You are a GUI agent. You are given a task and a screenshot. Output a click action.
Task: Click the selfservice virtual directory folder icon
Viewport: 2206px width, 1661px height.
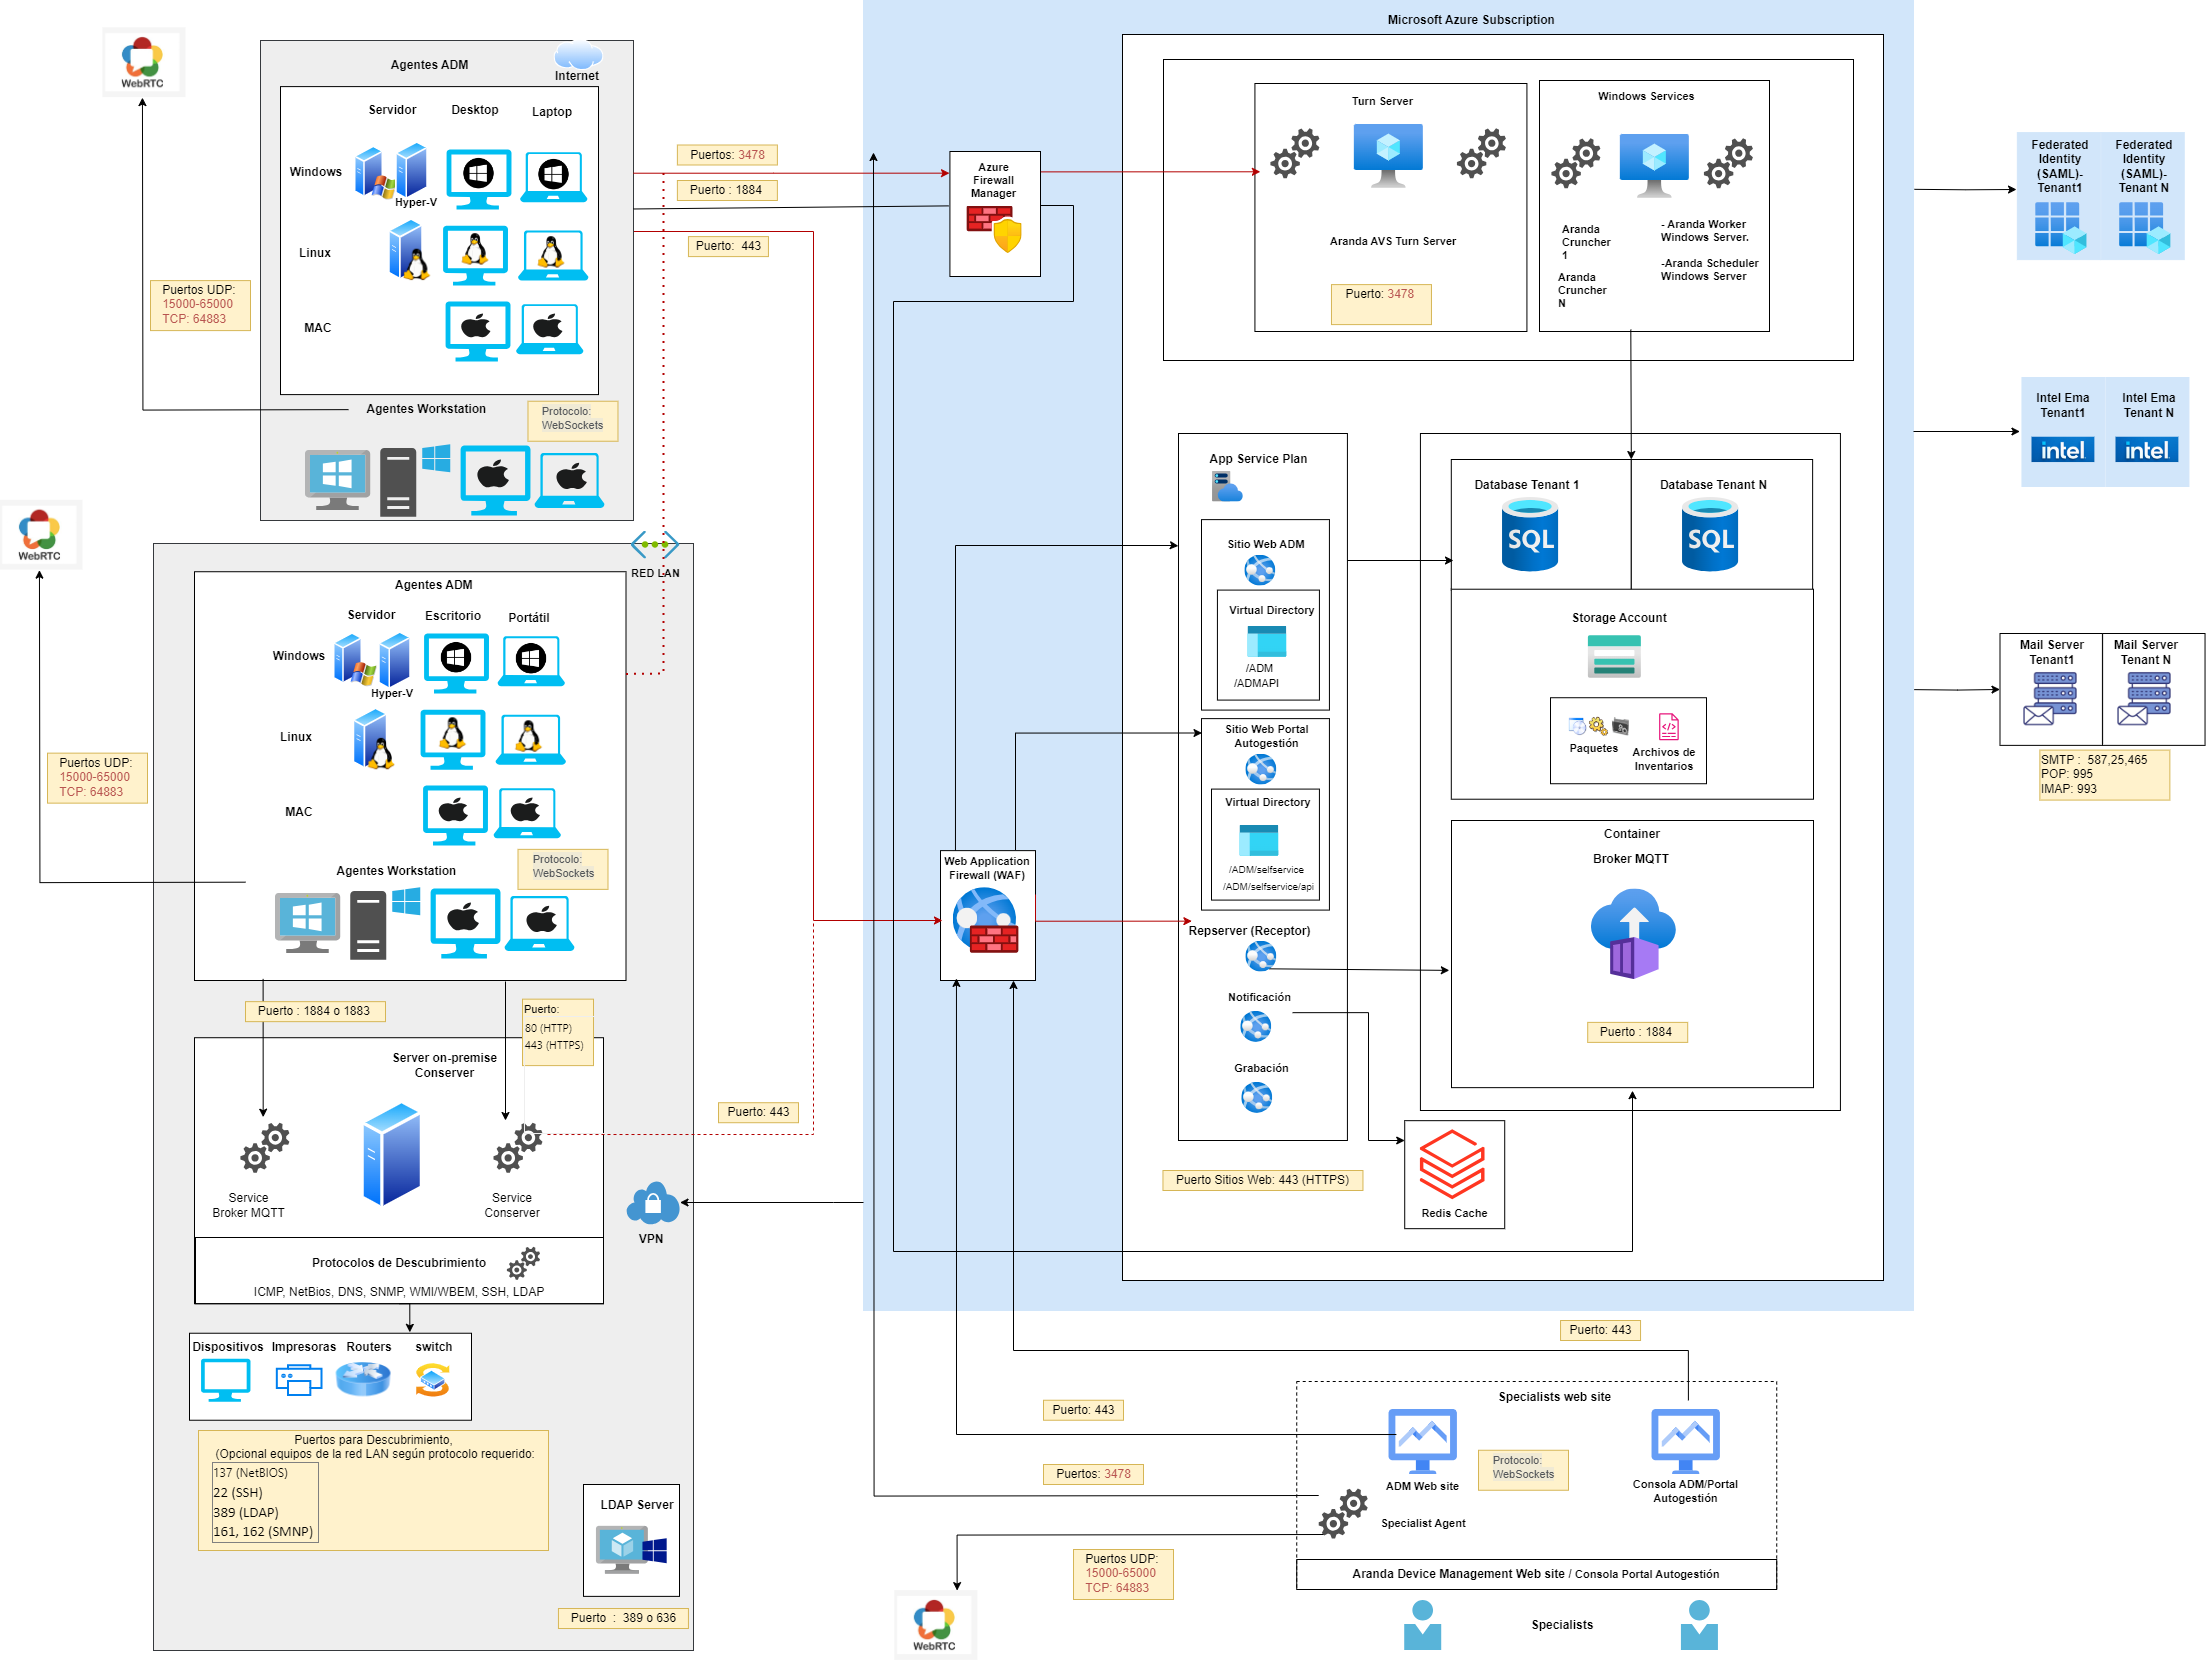pos(1258,840)
